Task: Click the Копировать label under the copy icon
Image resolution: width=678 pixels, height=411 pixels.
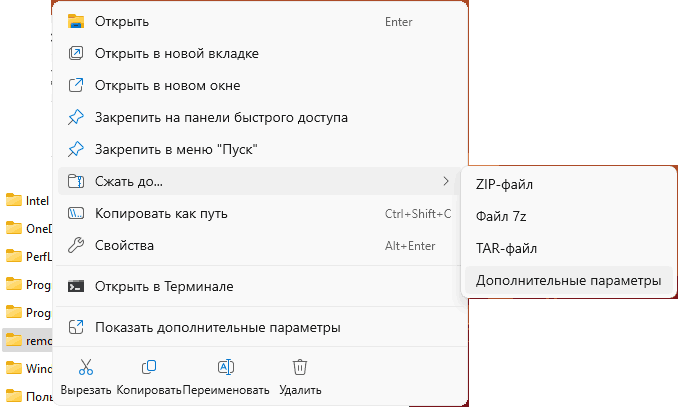Action: click(x=149, y=390)
